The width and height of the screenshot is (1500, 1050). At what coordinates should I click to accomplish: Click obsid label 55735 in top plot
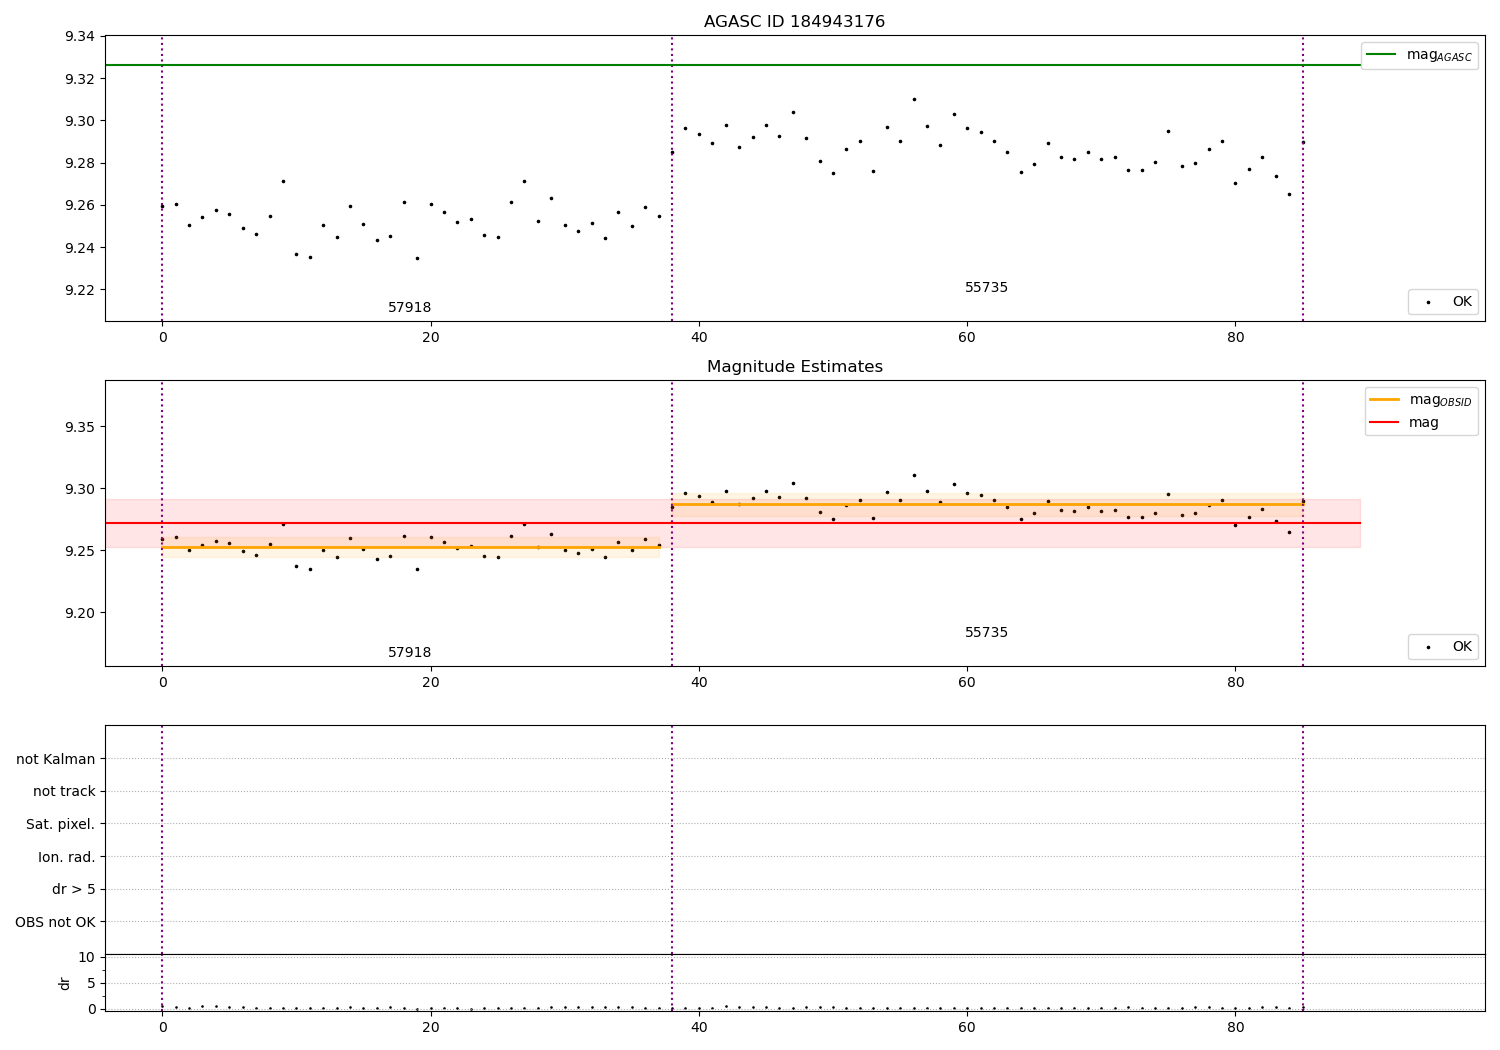[986, 288]
